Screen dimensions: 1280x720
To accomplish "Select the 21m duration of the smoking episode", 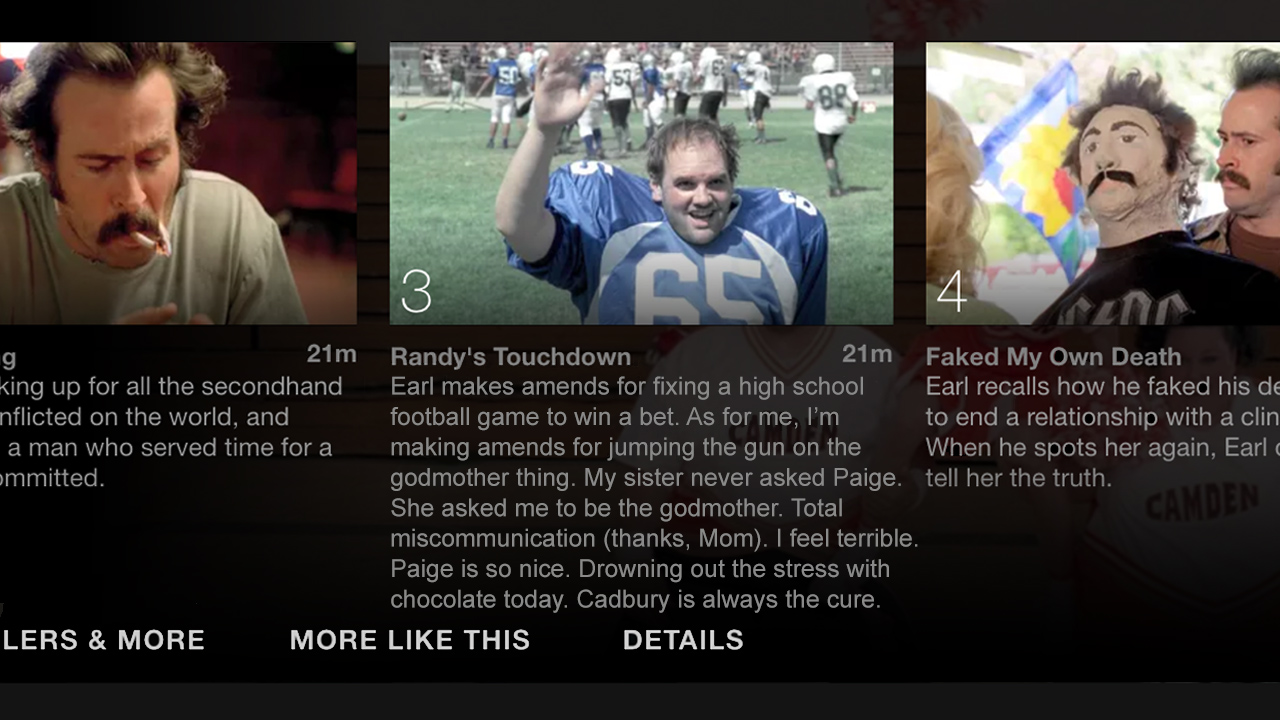I will click(x=331, y=354).
